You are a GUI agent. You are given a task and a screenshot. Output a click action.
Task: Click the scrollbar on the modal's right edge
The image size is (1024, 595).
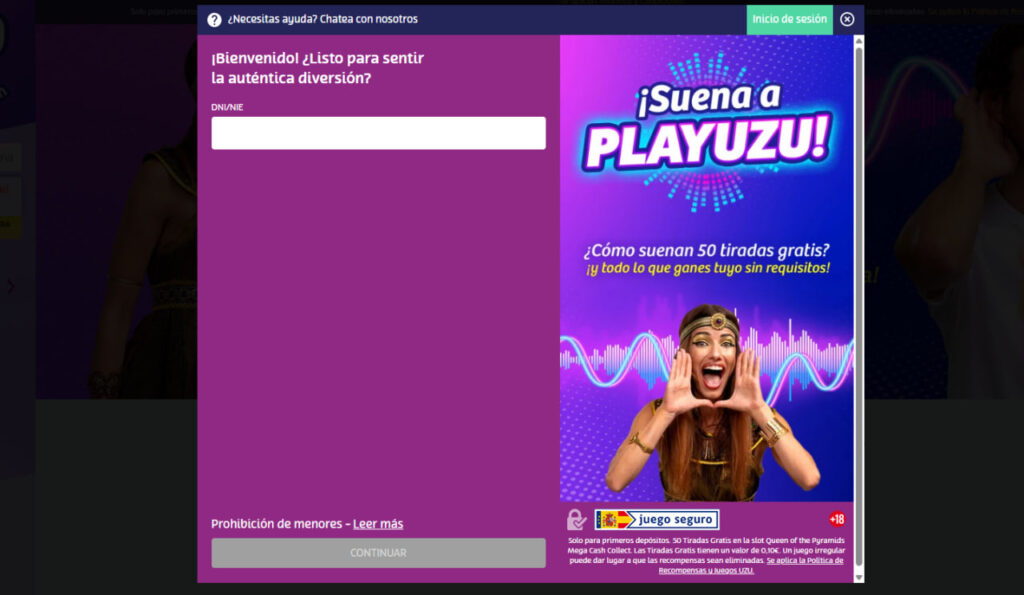[x=858, y=300]
